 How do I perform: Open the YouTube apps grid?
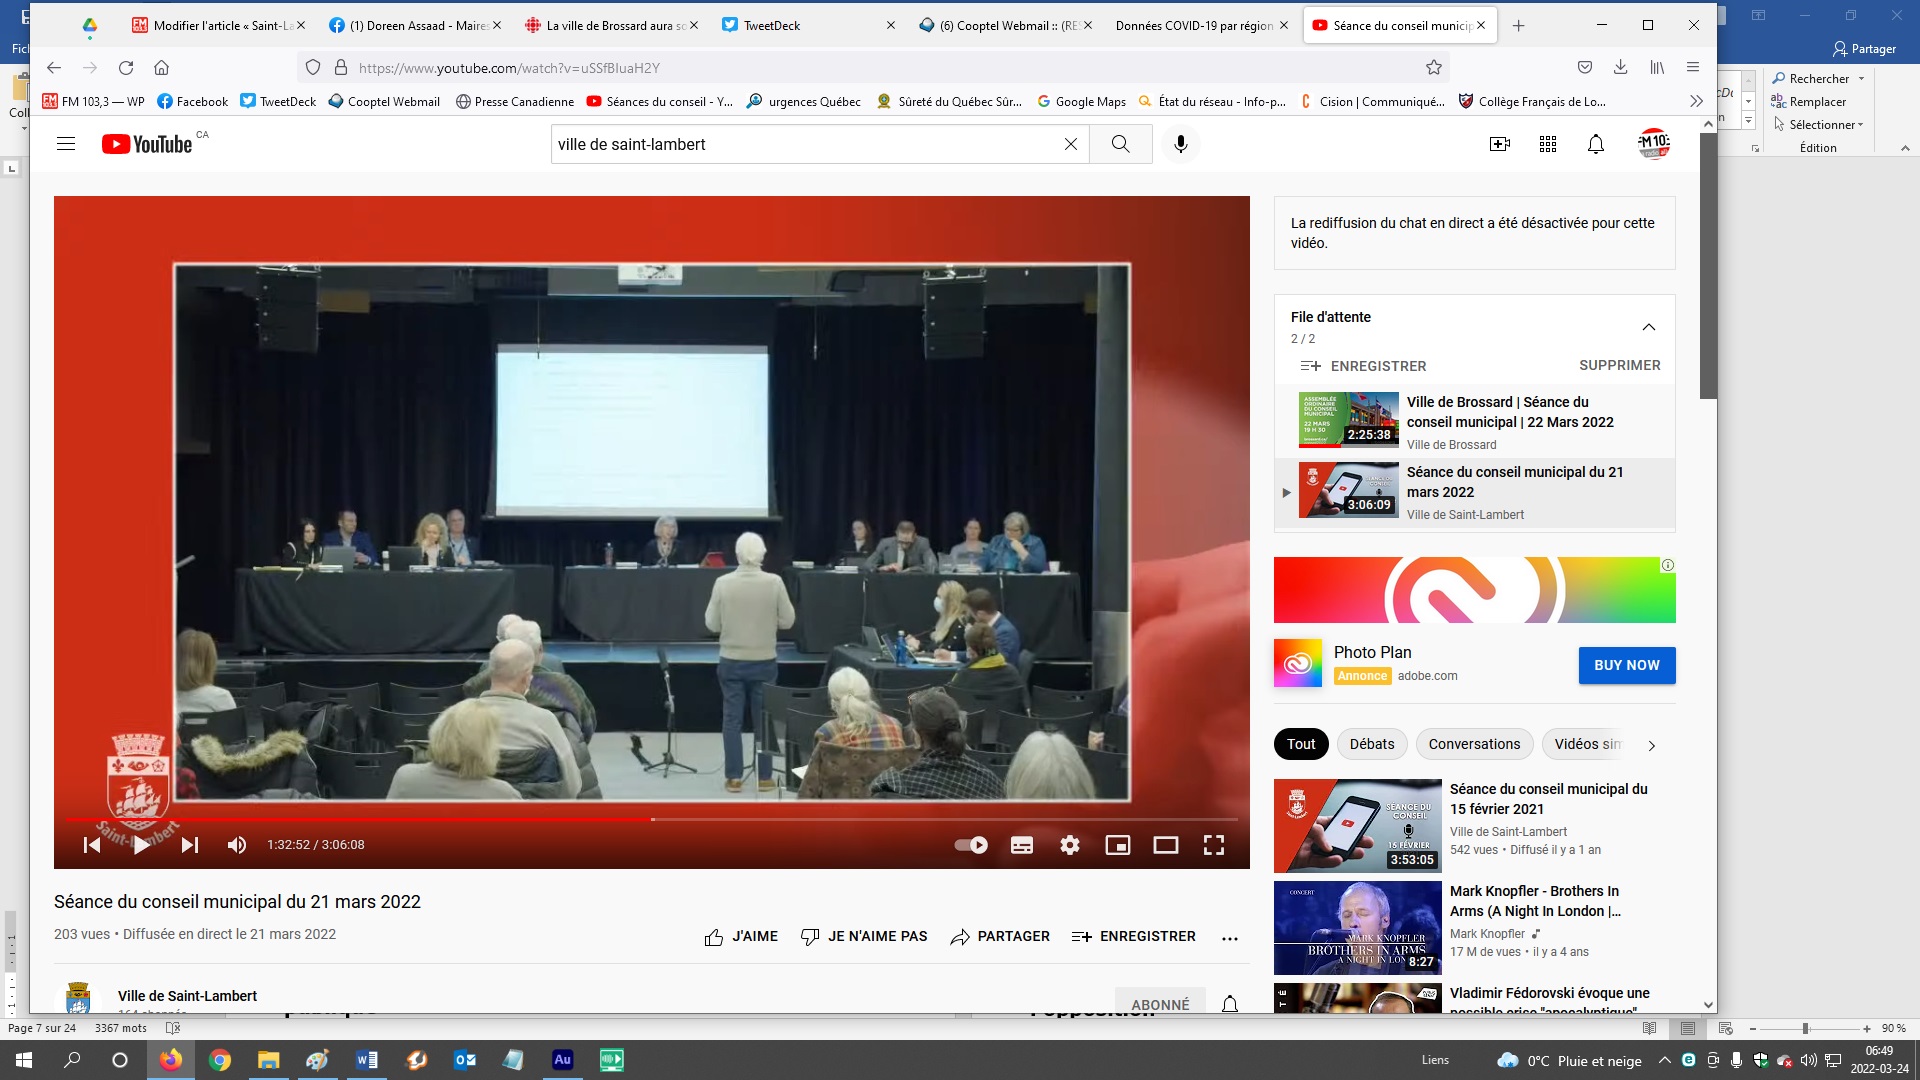pos(1547,144)
